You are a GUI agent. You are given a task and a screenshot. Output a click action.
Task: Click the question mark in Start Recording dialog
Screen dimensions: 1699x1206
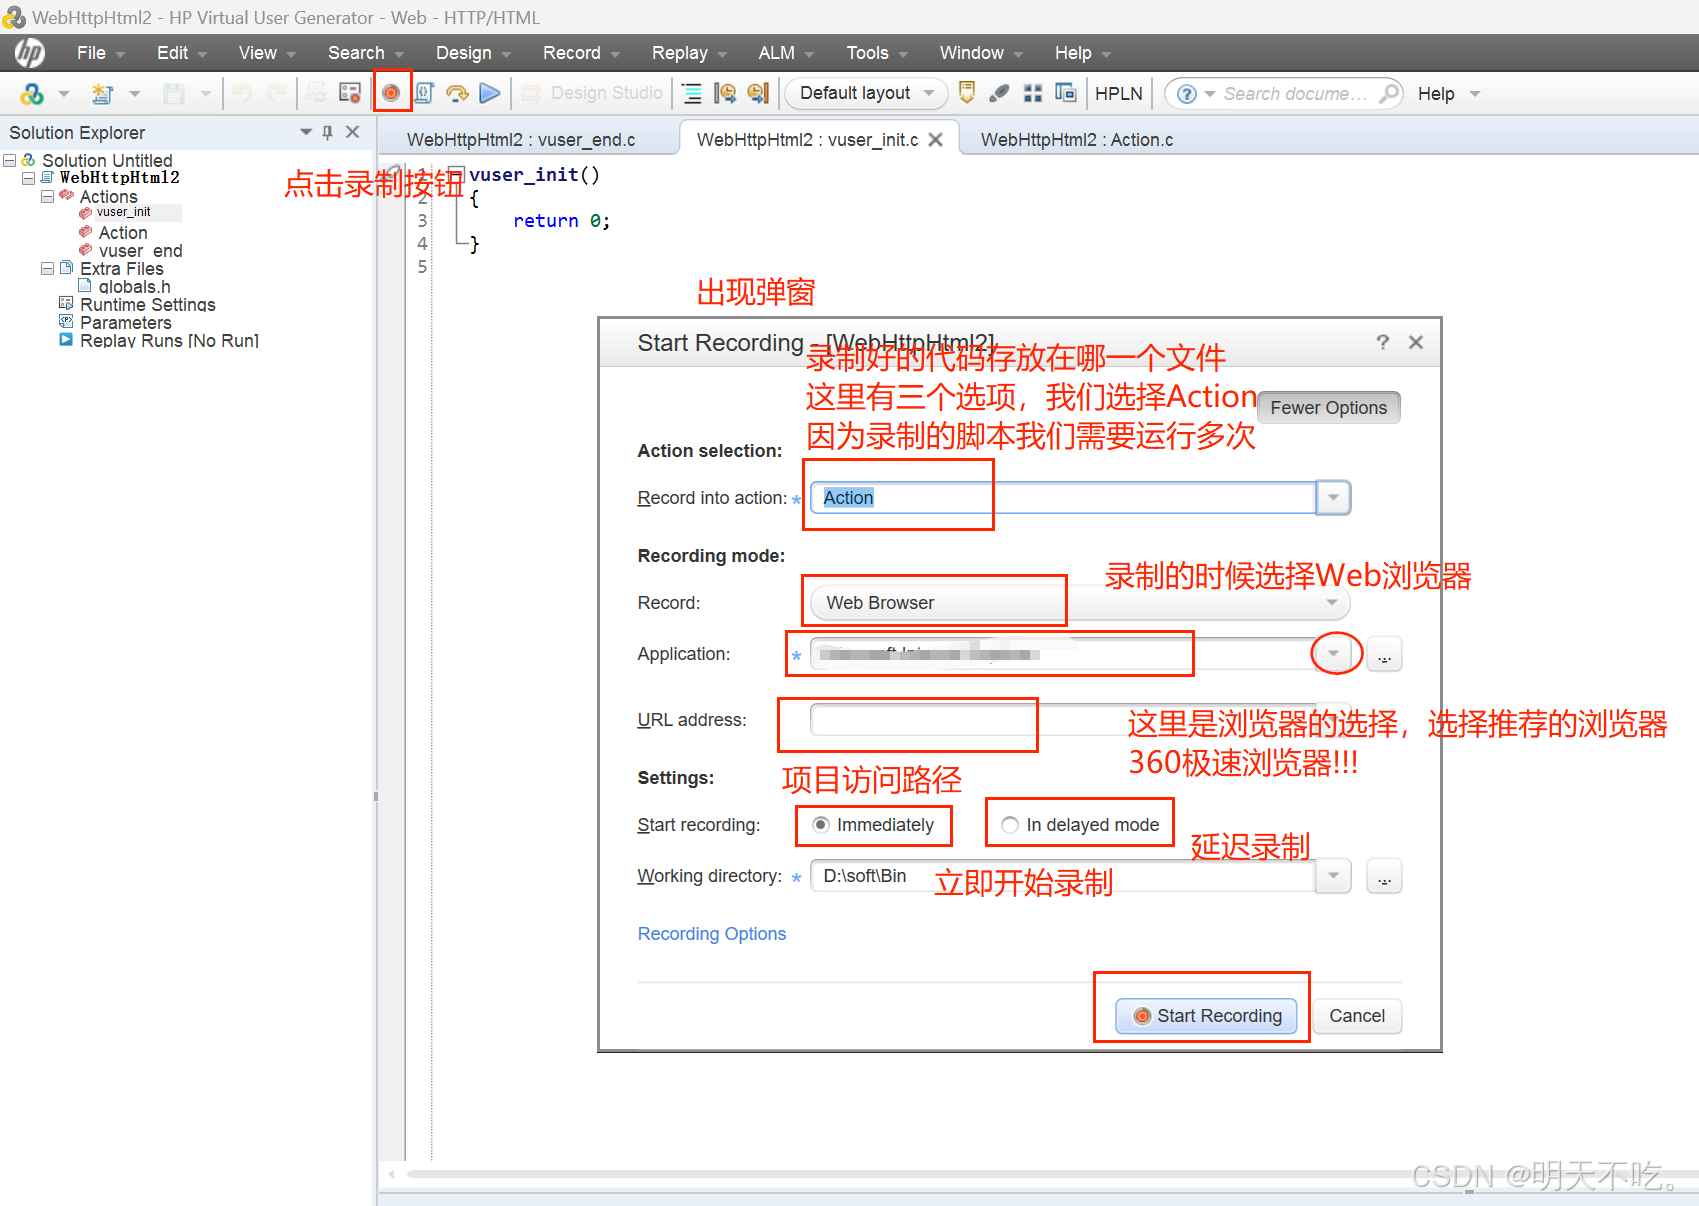[x=1382, y=342]
